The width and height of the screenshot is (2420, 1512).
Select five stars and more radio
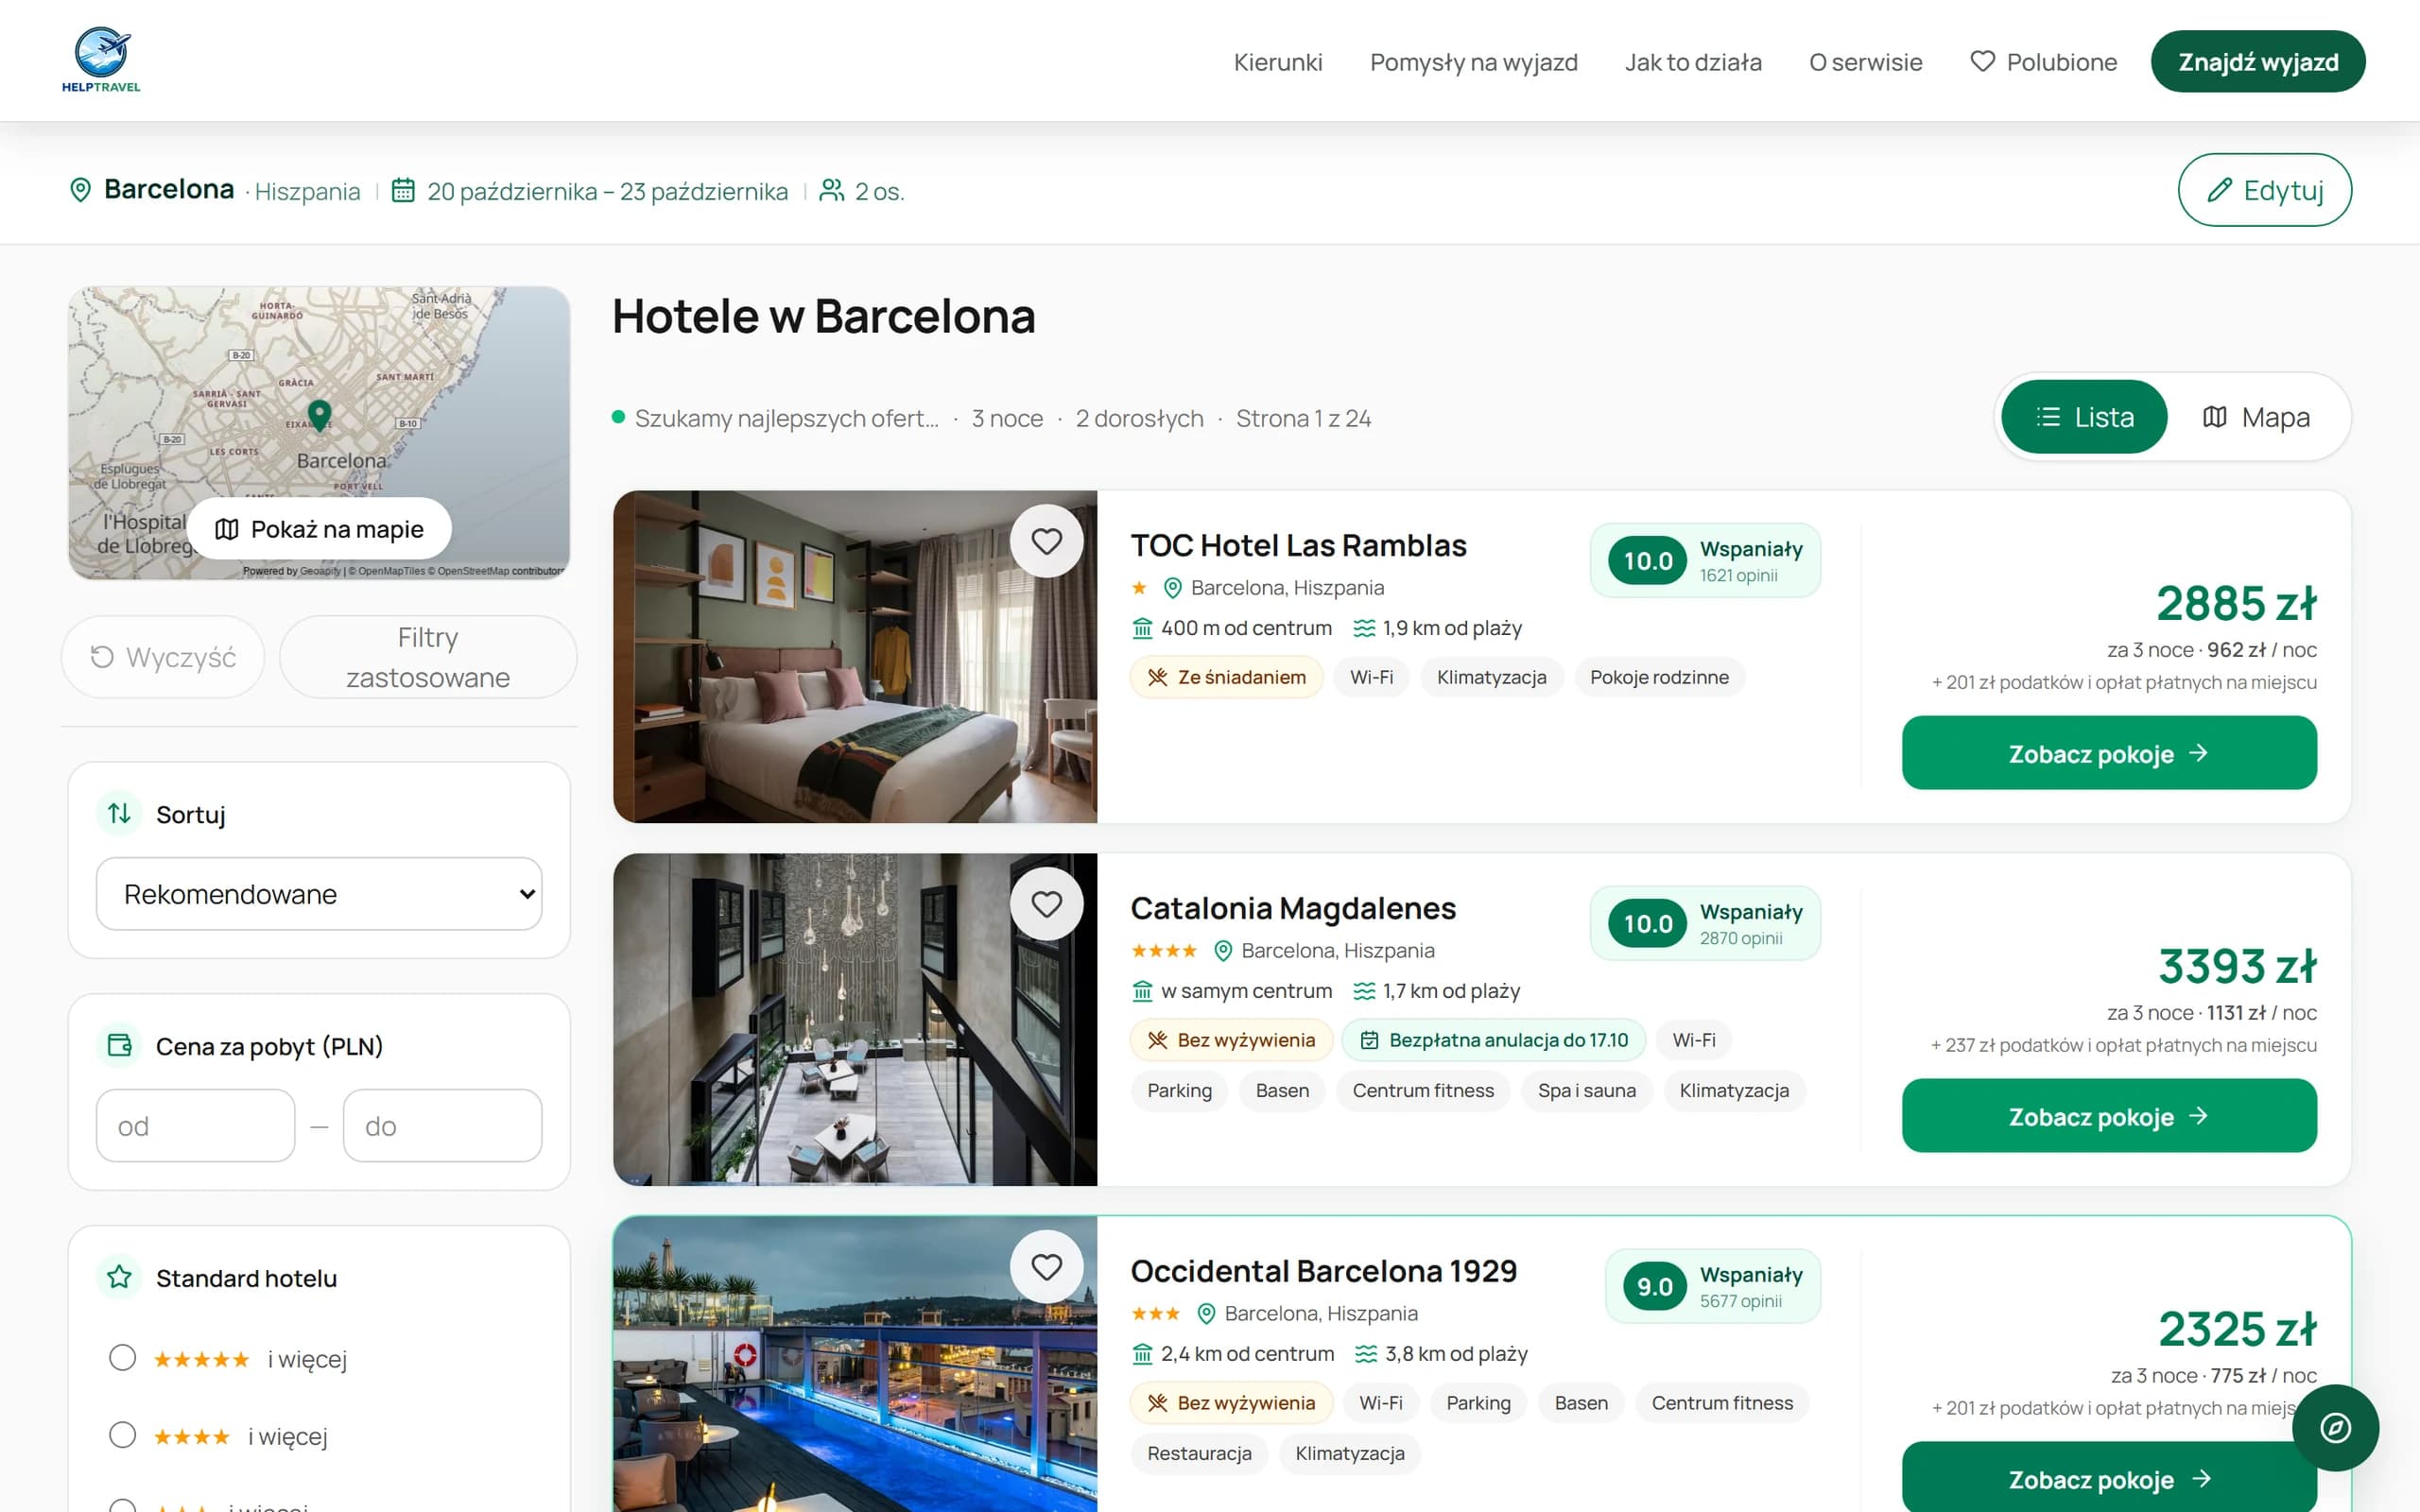click(122, 1358)
